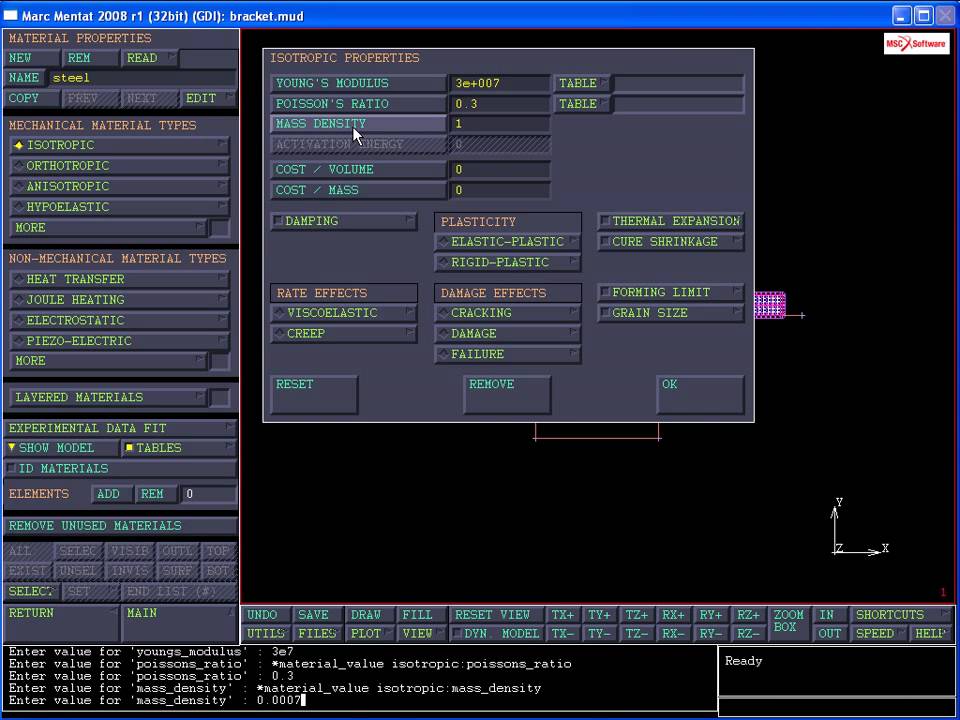Toggle the SHOW MODEL option
The width and height of the screenshot is (960, 720).
click(62, 448)
